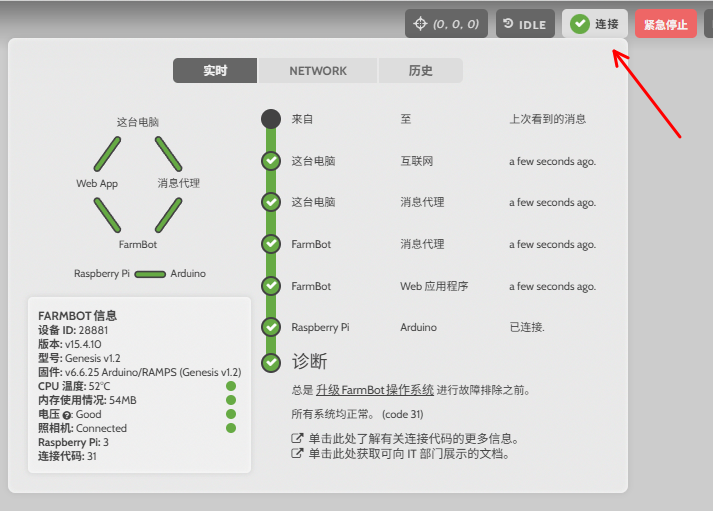Click the FarmBot to Web 应用程序 status checkmark

coord(271,286)
